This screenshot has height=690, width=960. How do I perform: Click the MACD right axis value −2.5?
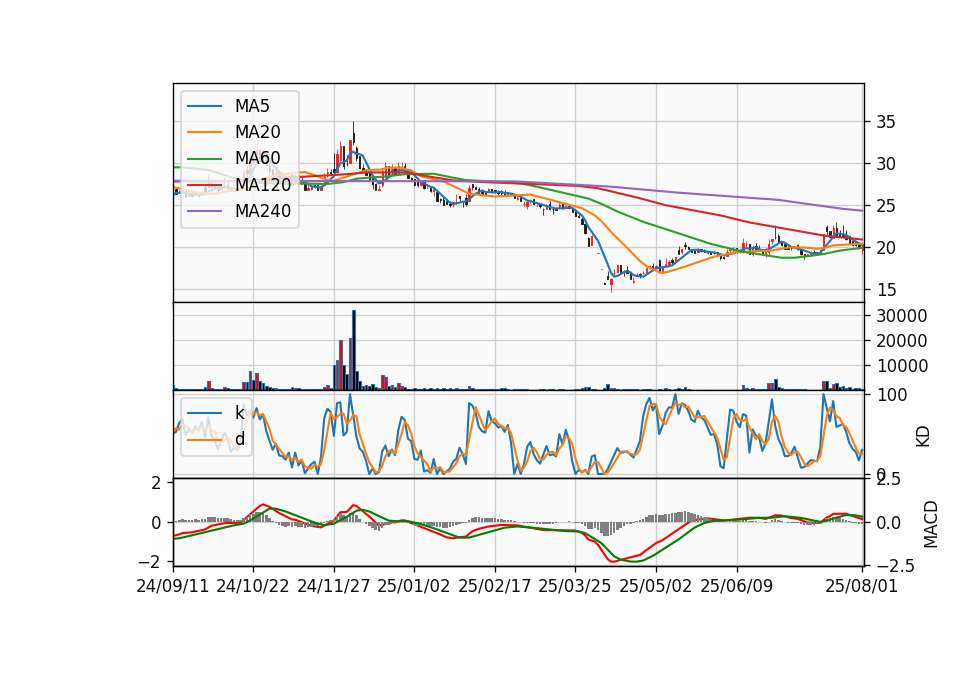click(896, 566)
